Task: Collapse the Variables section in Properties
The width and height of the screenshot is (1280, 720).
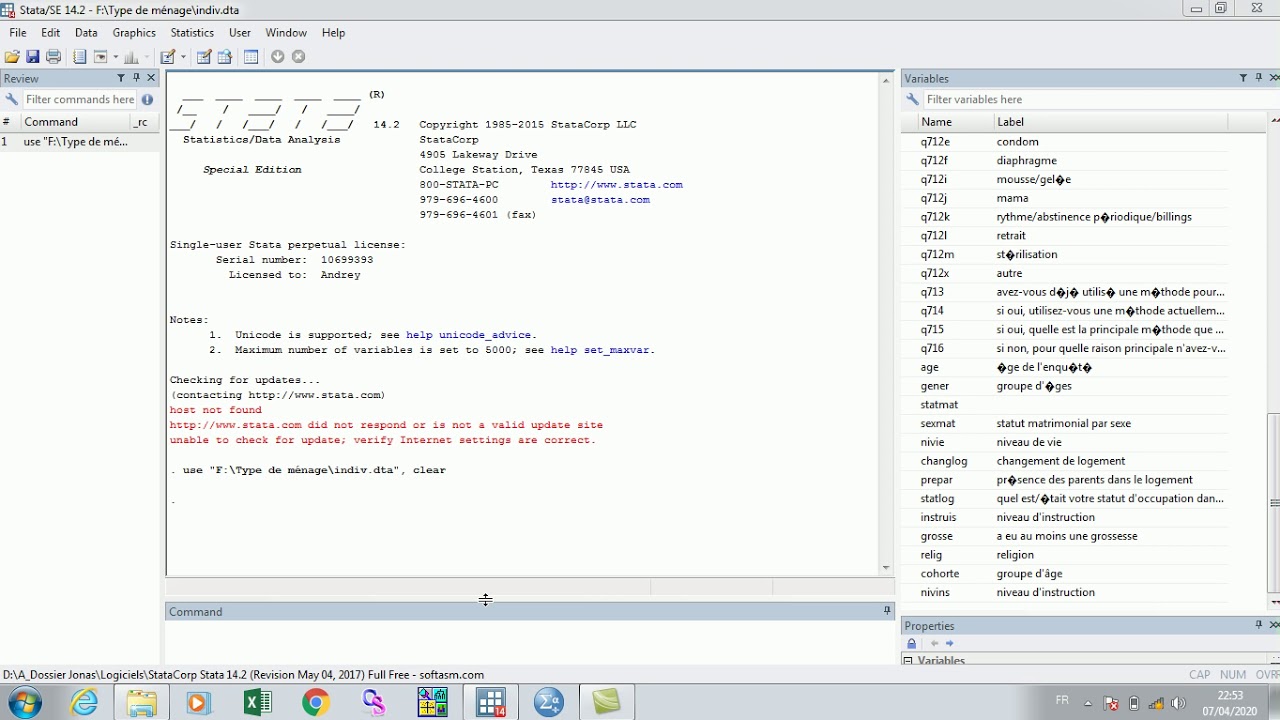Action: click(908, 660)
